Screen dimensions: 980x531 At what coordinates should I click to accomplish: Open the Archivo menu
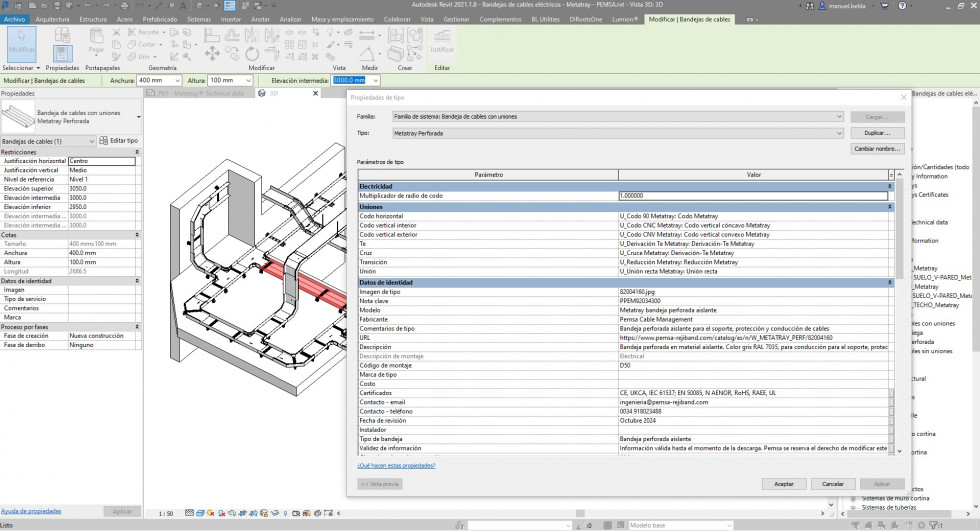[14, 19]
